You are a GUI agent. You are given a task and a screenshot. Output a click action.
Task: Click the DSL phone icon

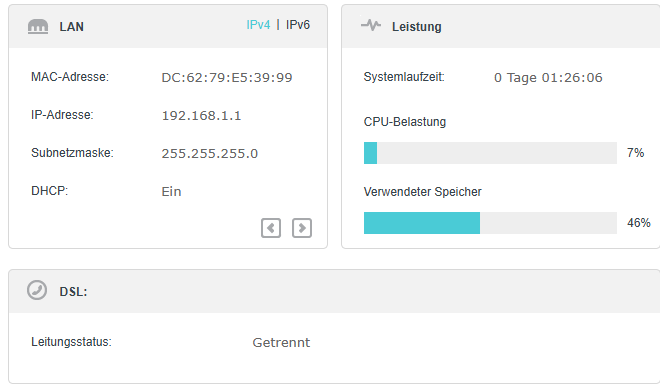[x=37, y=290]
